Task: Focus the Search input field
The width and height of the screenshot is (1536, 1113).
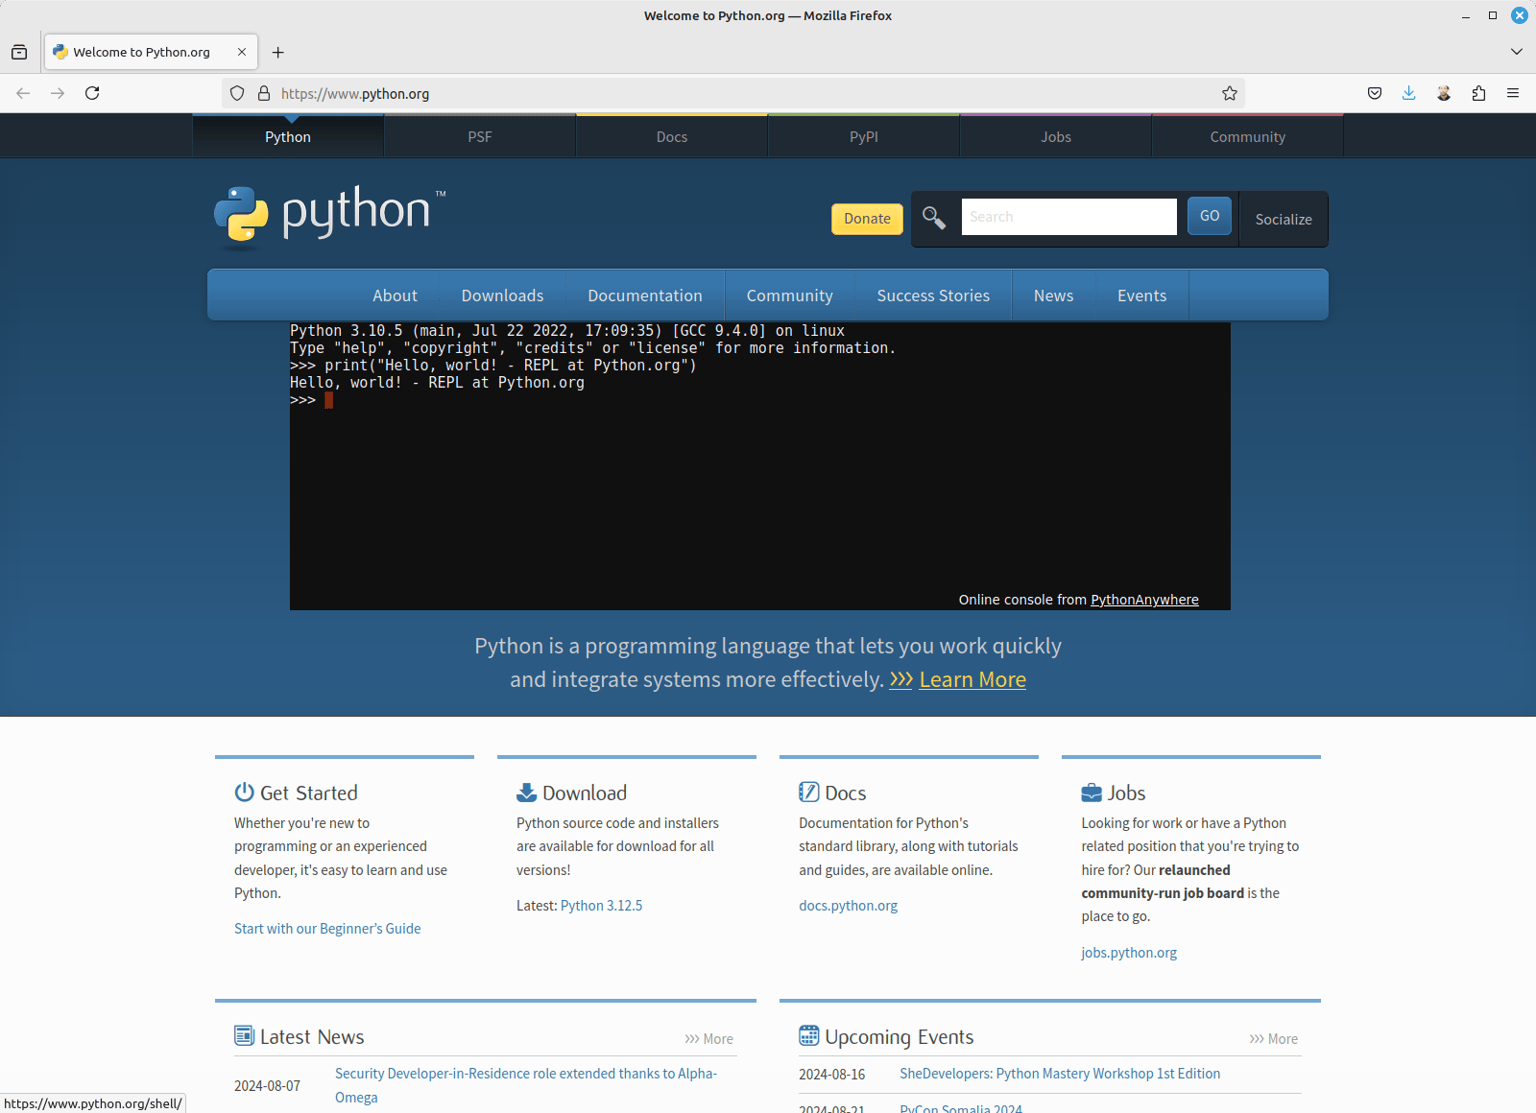Action: coord(1069,216)
